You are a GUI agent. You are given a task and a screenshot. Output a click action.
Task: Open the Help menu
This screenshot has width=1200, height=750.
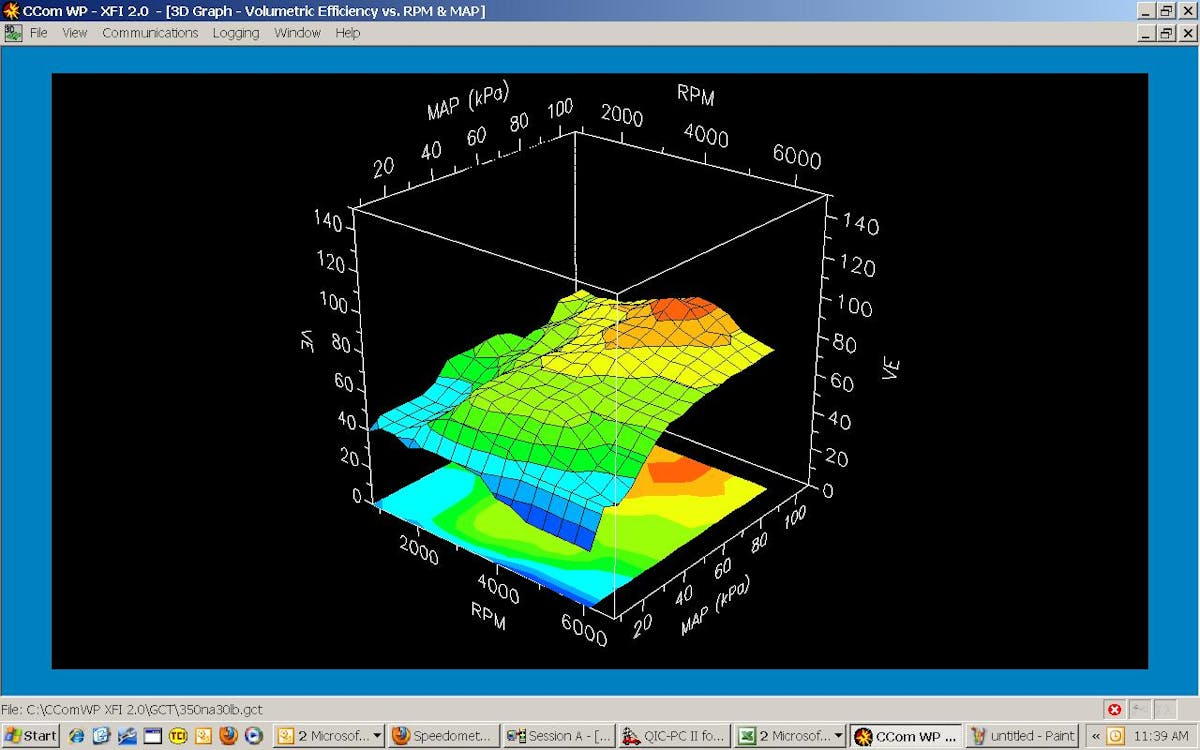pos(347,33)
